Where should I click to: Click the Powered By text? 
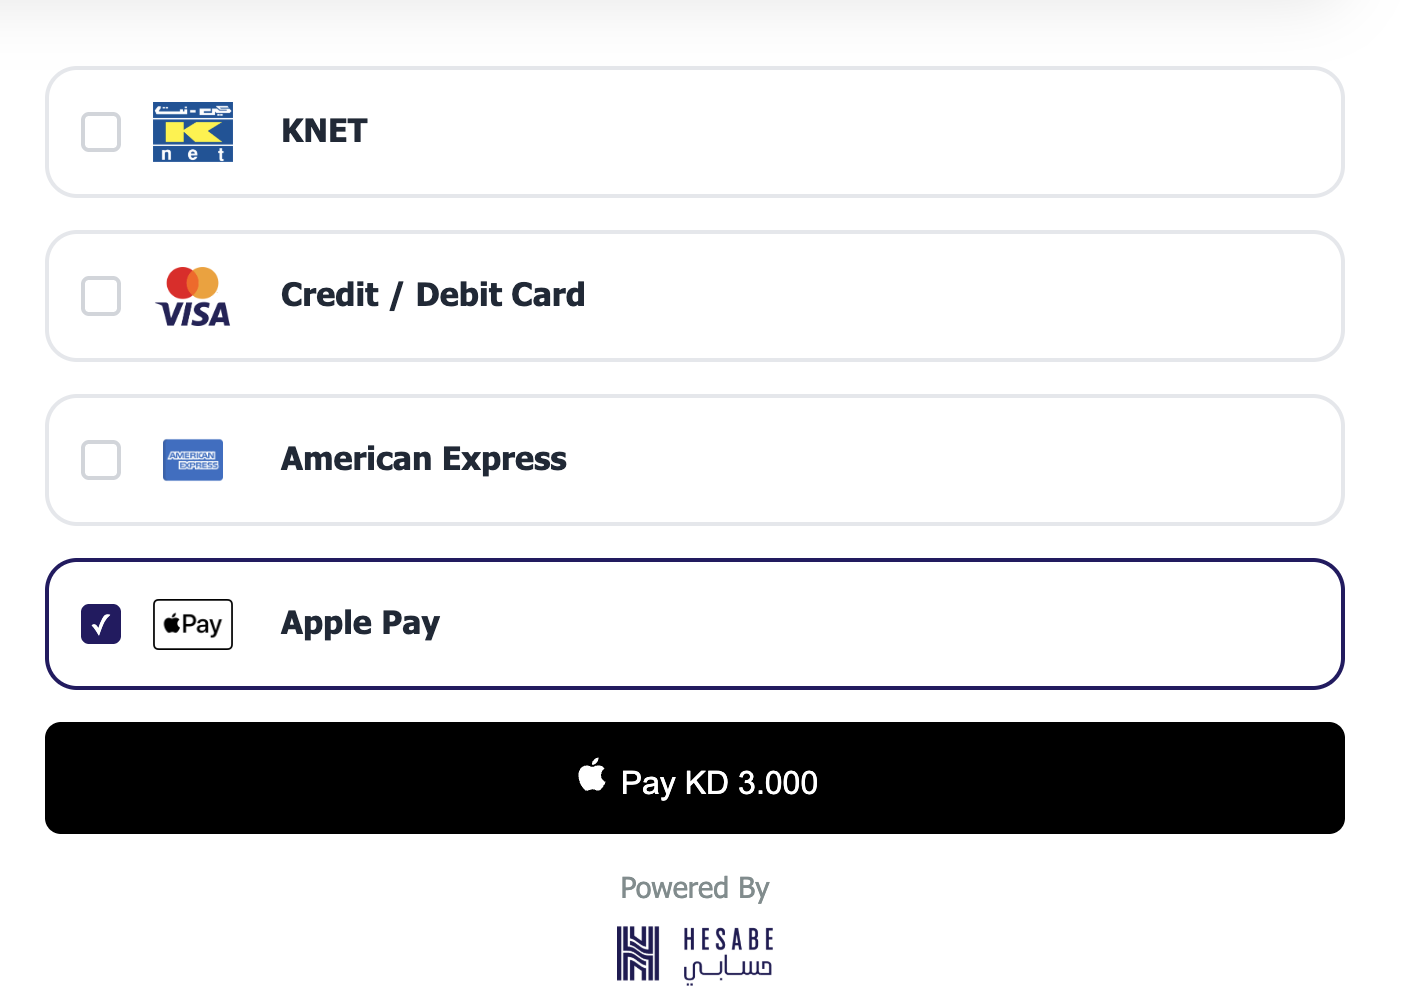click(695, 888)
